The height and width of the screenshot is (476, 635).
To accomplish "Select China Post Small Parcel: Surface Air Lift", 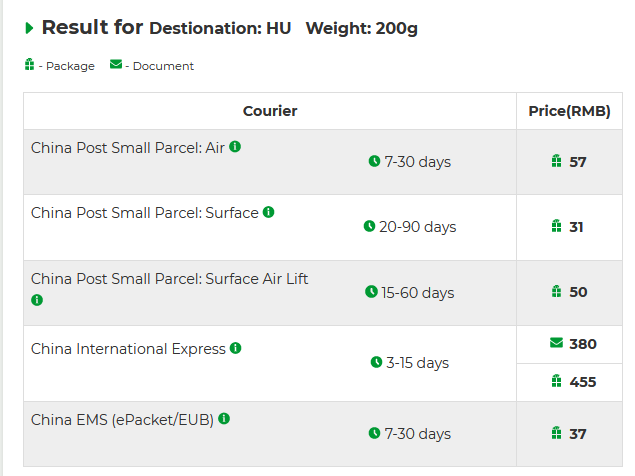I will [169, 279].
